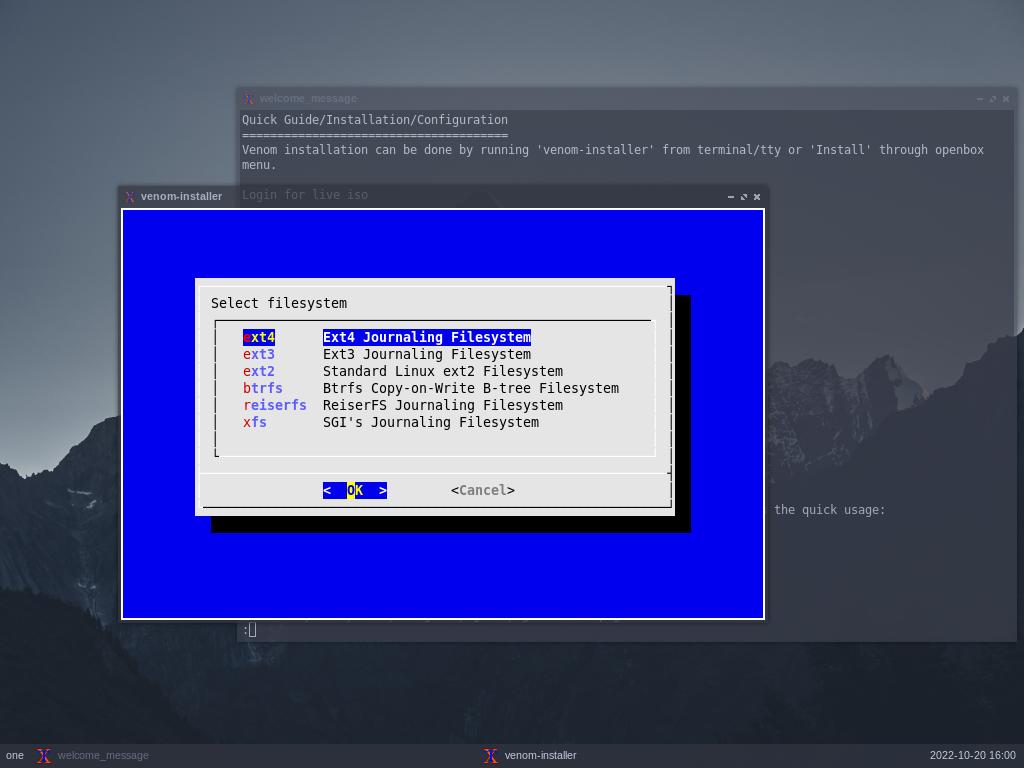Image resolution: width=1024 pixels, height=768 pixels.
Task: Maximize the venom-installer window
Action: tap(744, 197)
